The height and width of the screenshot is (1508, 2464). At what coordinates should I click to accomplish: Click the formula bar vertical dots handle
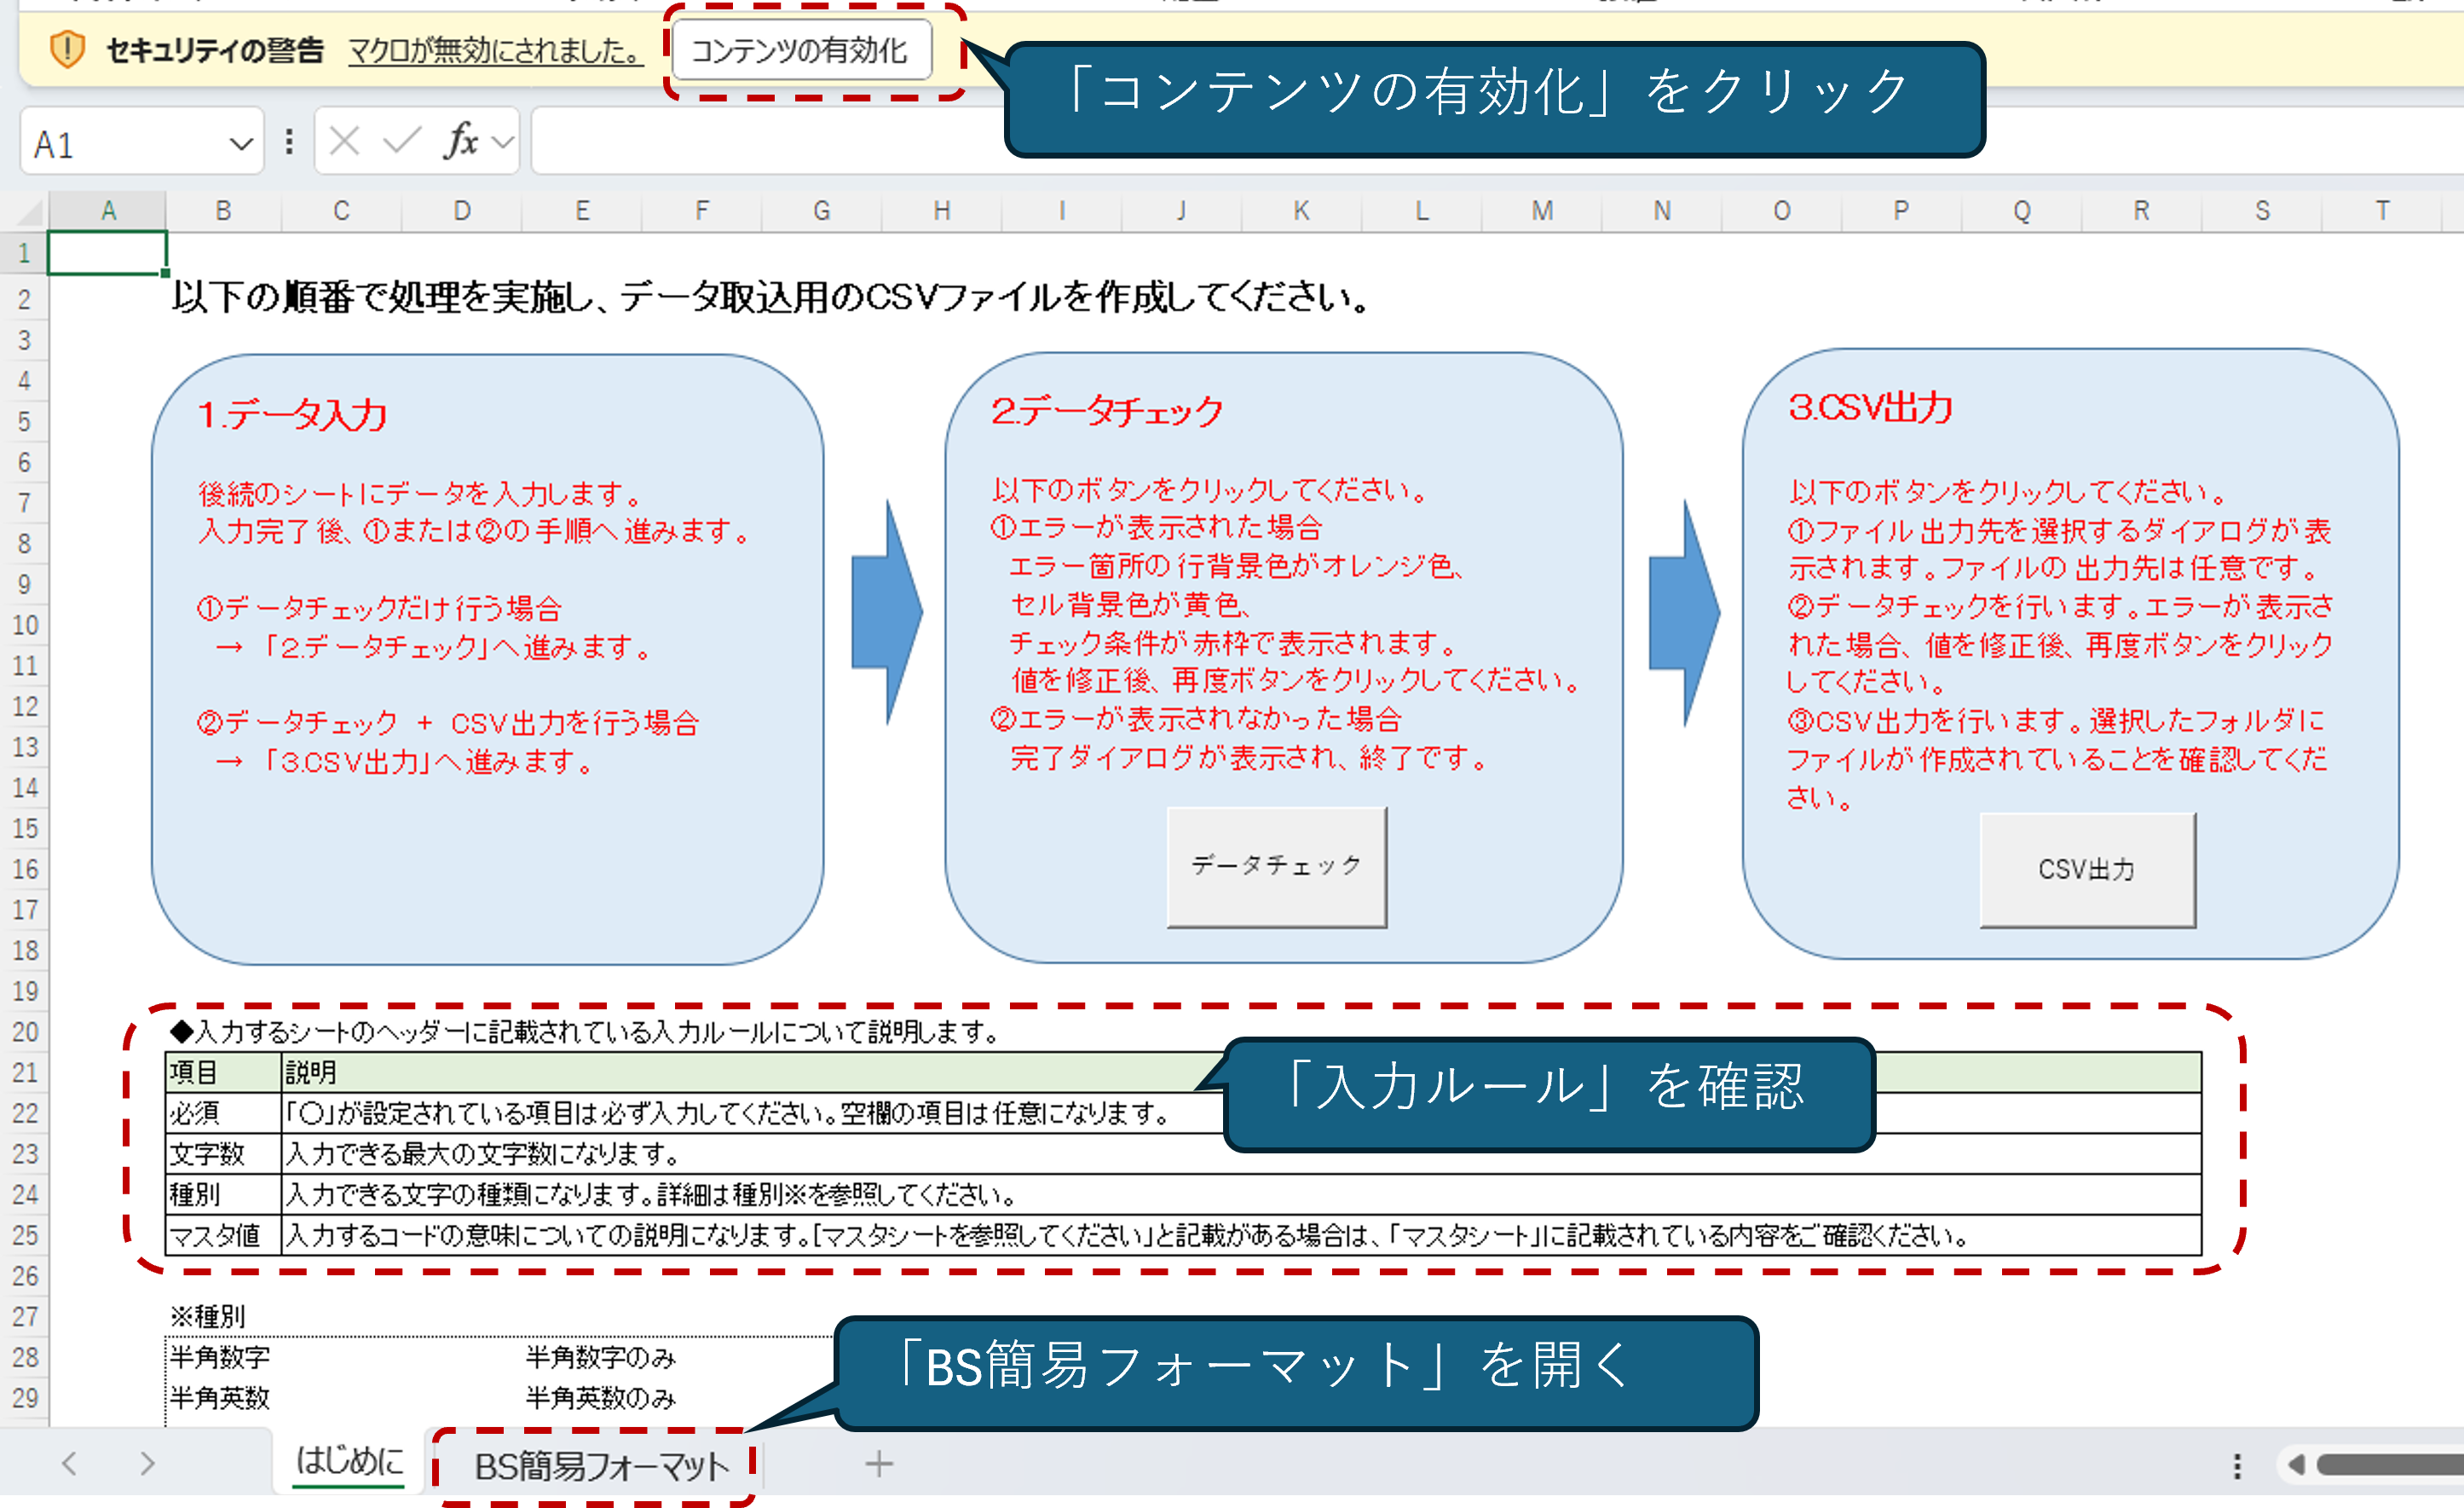[x=289, y=142]
